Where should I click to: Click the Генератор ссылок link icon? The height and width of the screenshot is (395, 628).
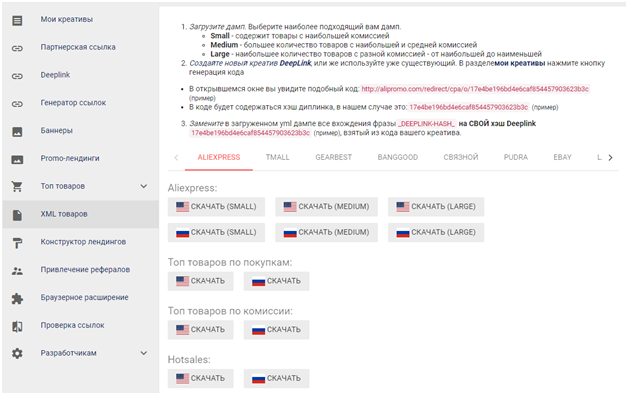point(17,104)
